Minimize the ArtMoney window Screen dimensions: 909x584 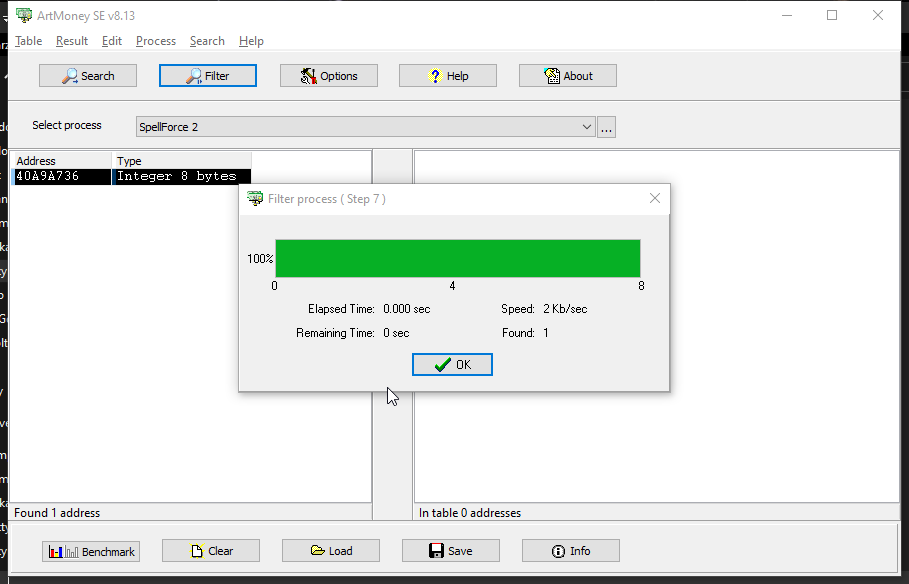click(x=787, y=15)
